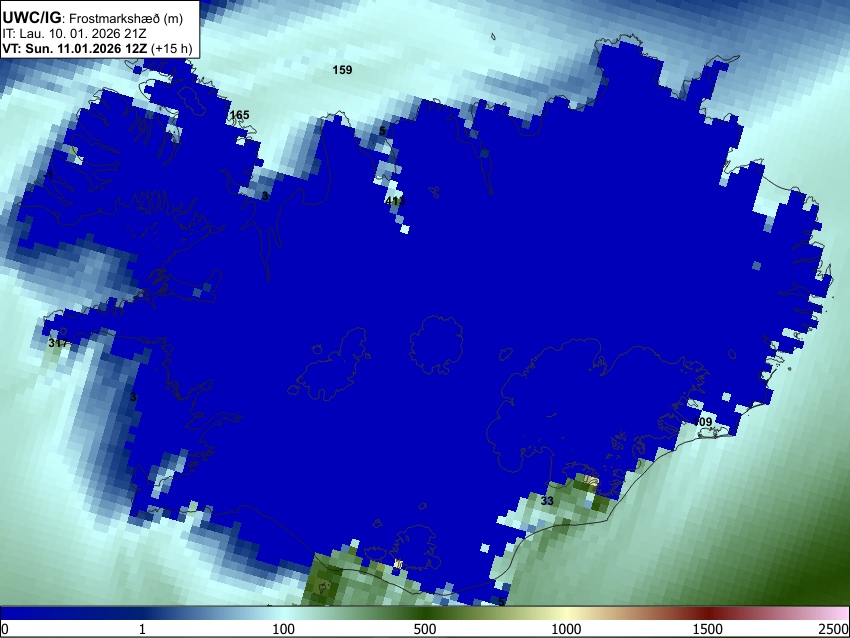Select the 413 value on the map

[395, 201]
